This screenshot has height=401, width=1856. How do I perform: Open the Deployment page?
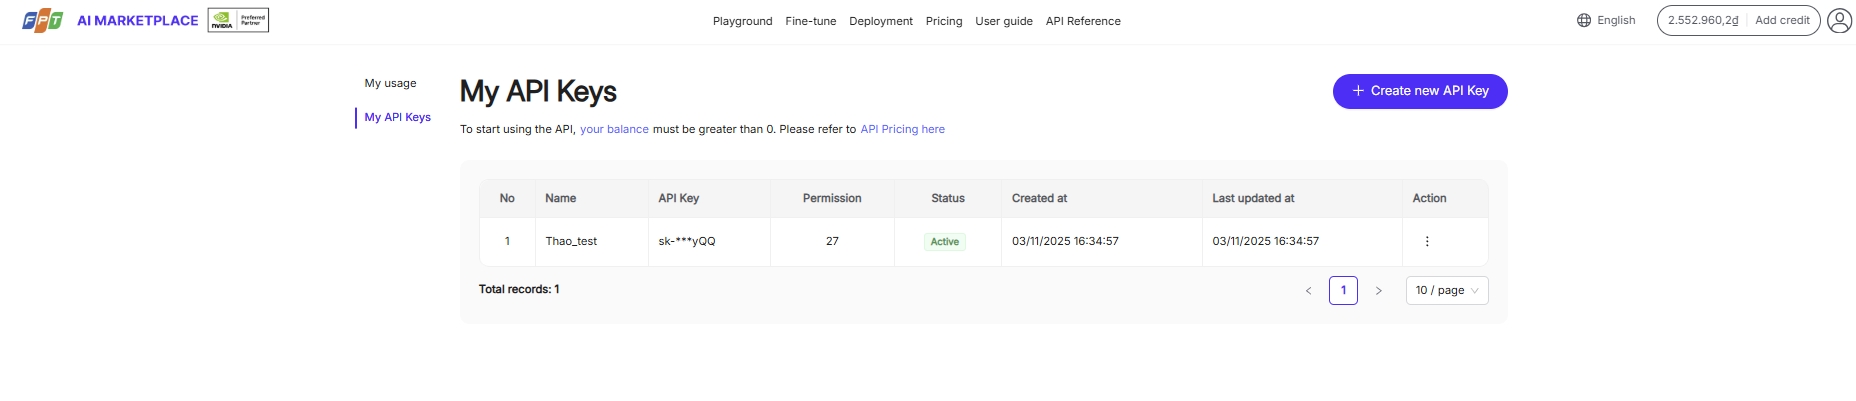pos(880,21)
